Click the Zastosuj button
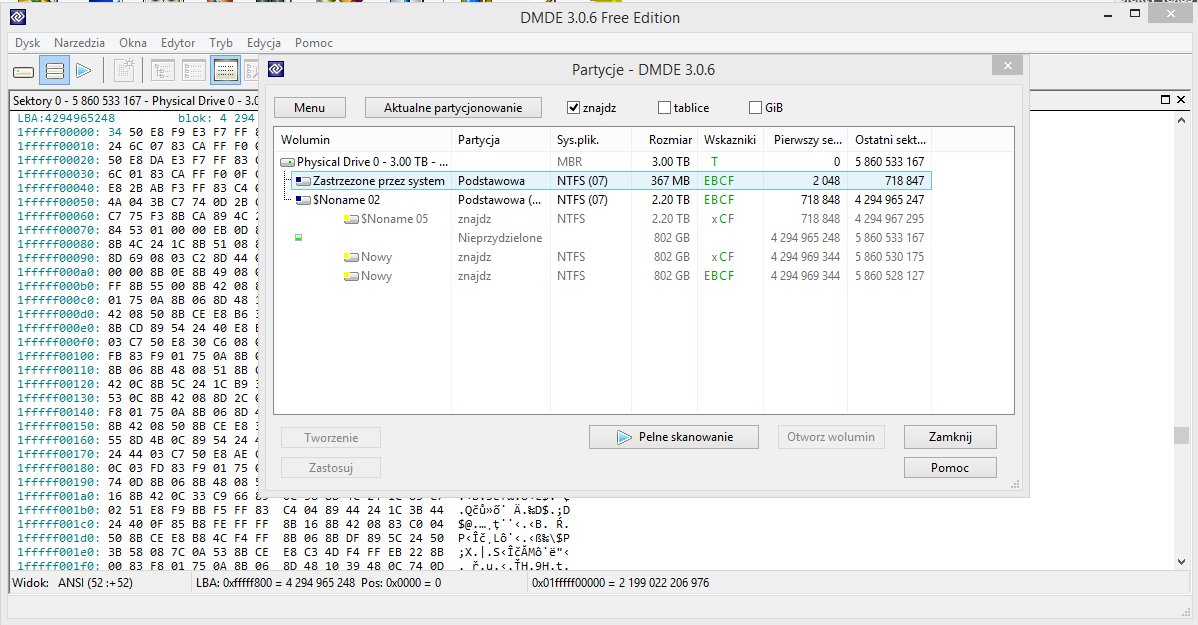 click(x=331, y=468)
